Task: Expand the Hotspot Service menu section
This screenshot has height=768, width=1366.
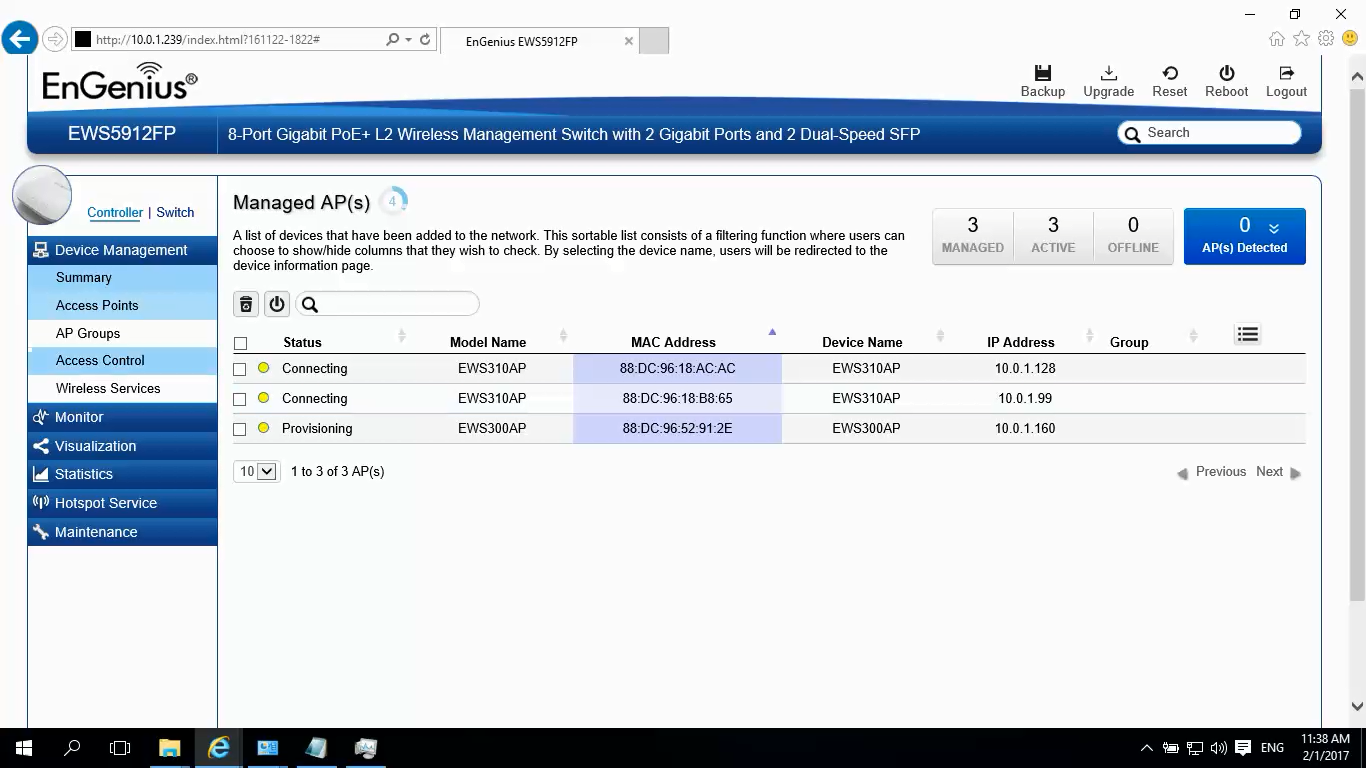Action: [122, 503]
